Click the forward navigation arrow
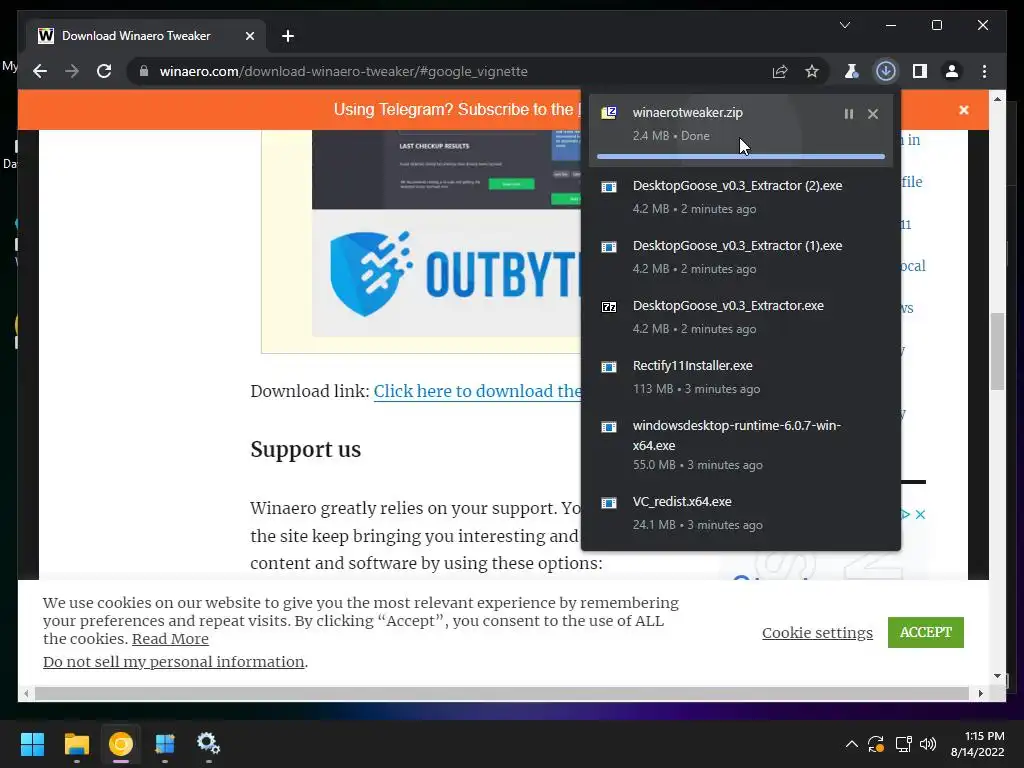 coord(72,71)
